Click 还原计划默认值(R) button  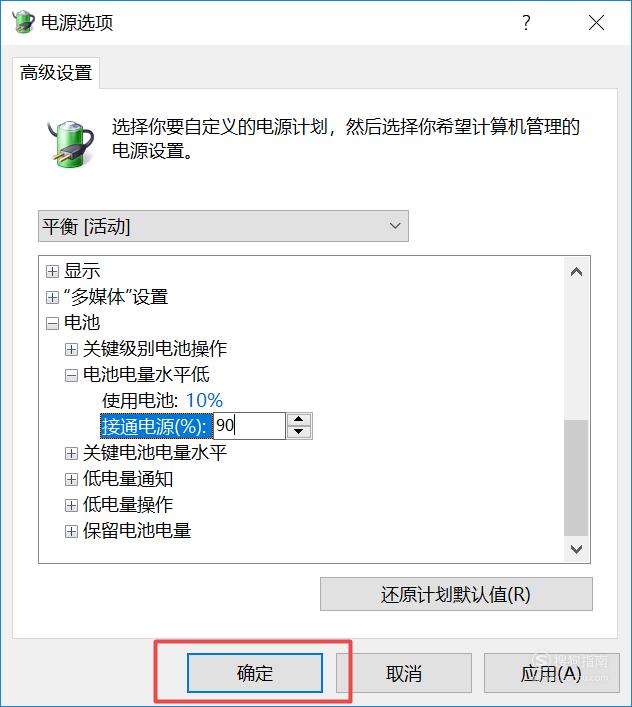click(x=456, y=594)
